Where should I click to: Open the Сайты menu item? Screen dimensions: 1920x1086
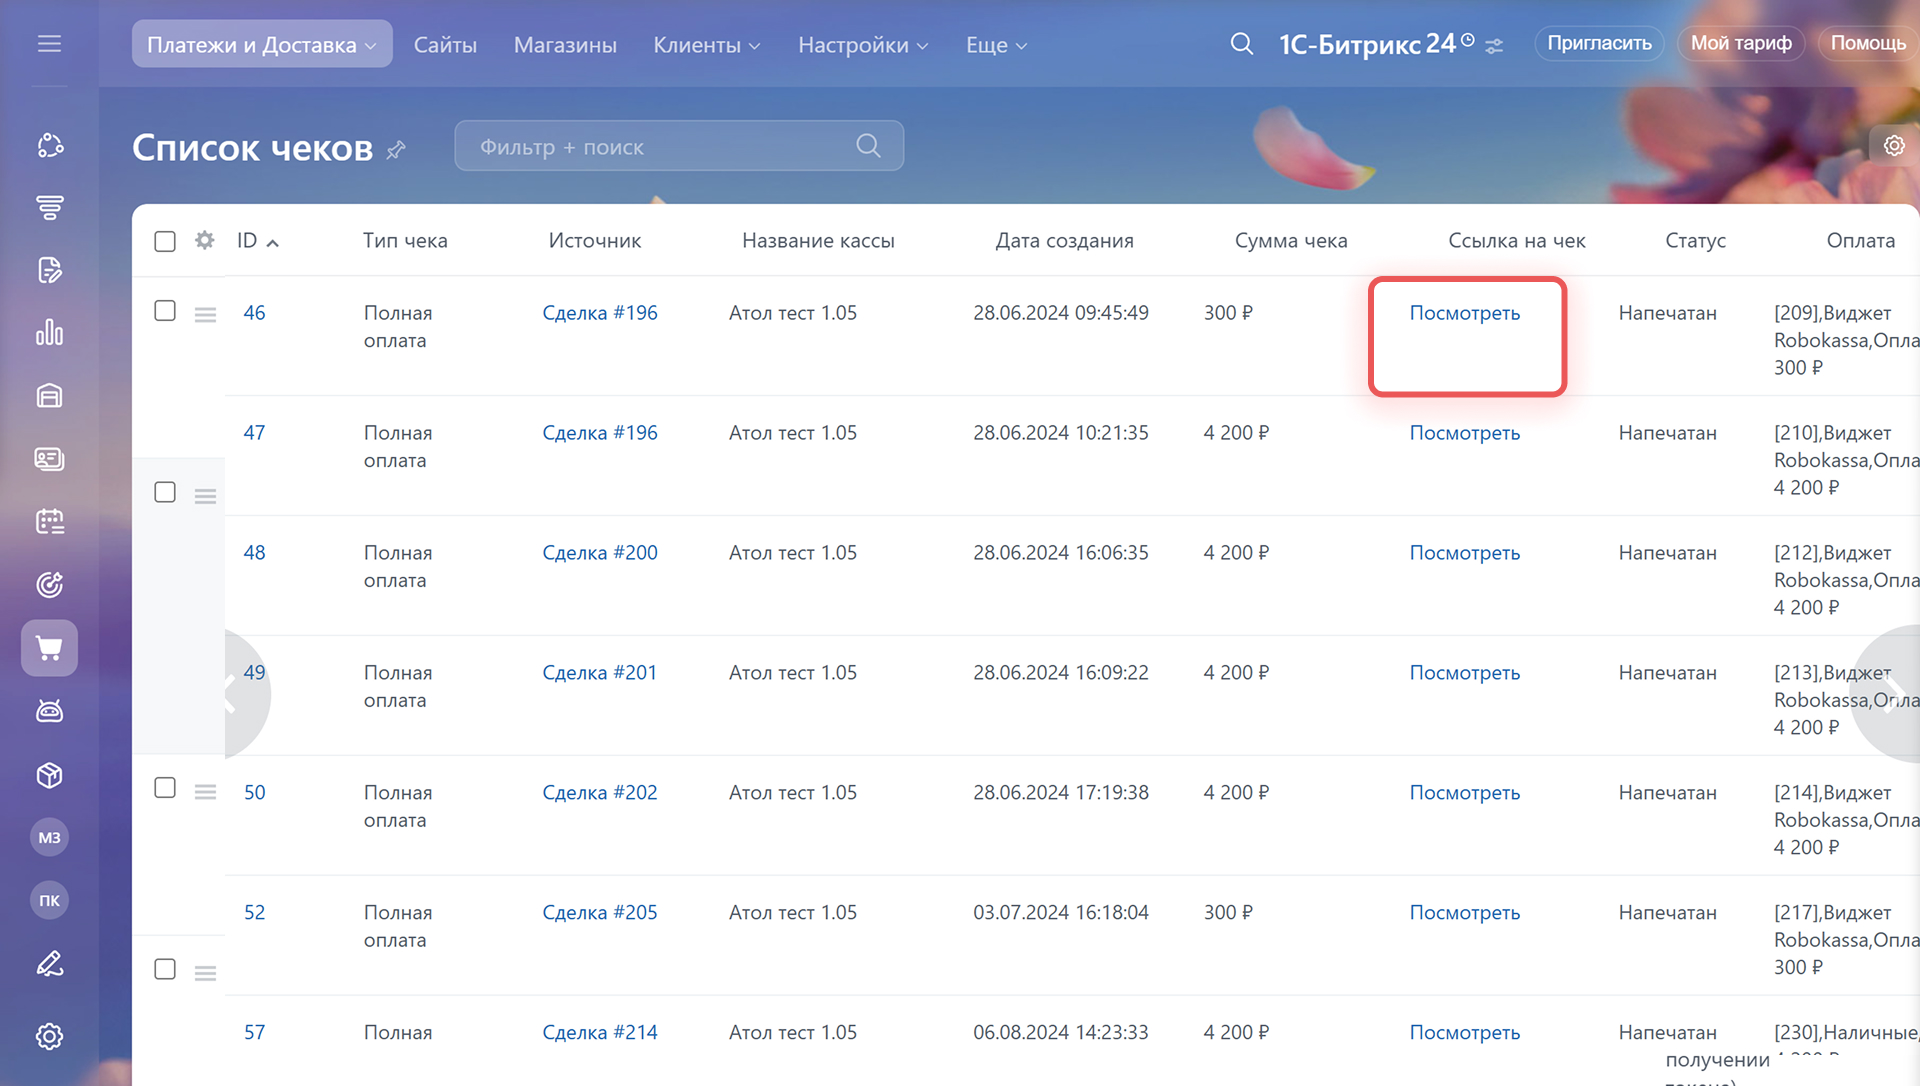coord(445,45)
